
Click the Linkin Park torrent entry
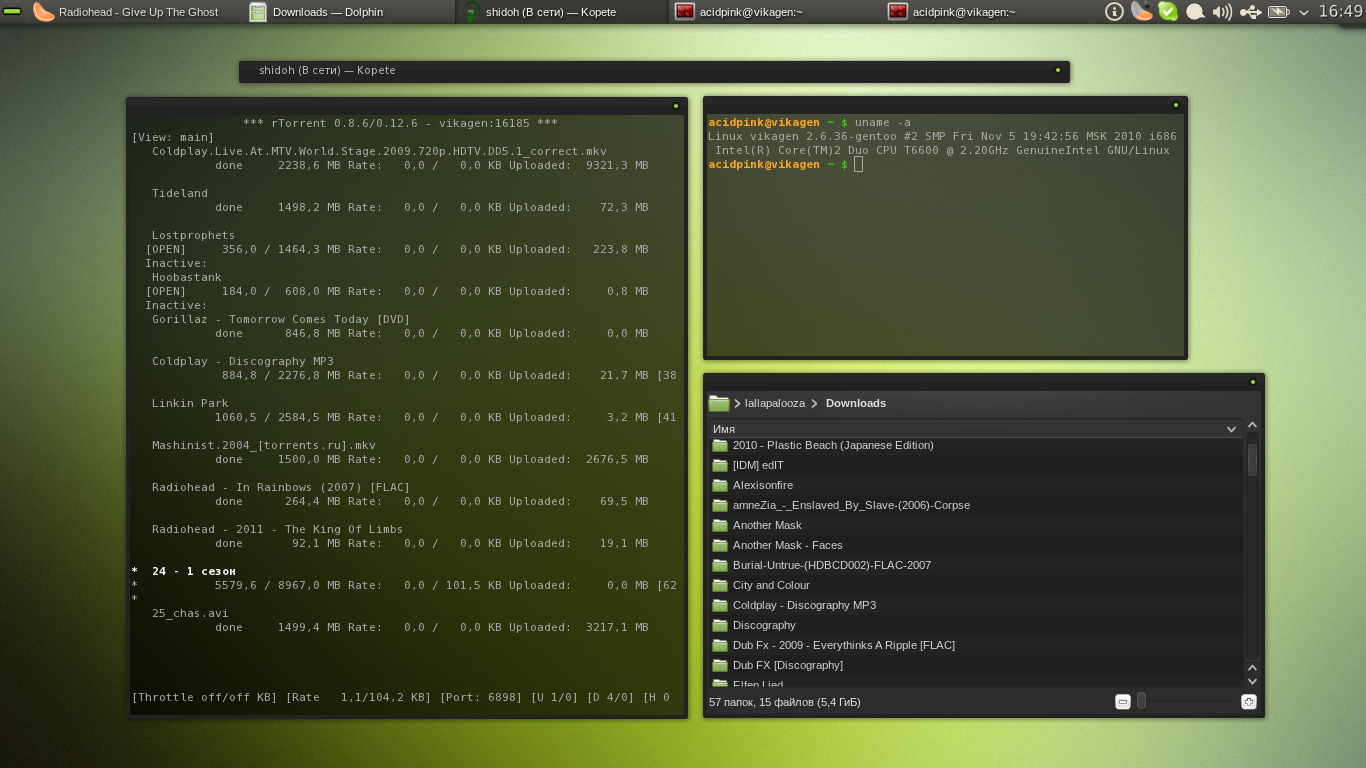[190, 403]
